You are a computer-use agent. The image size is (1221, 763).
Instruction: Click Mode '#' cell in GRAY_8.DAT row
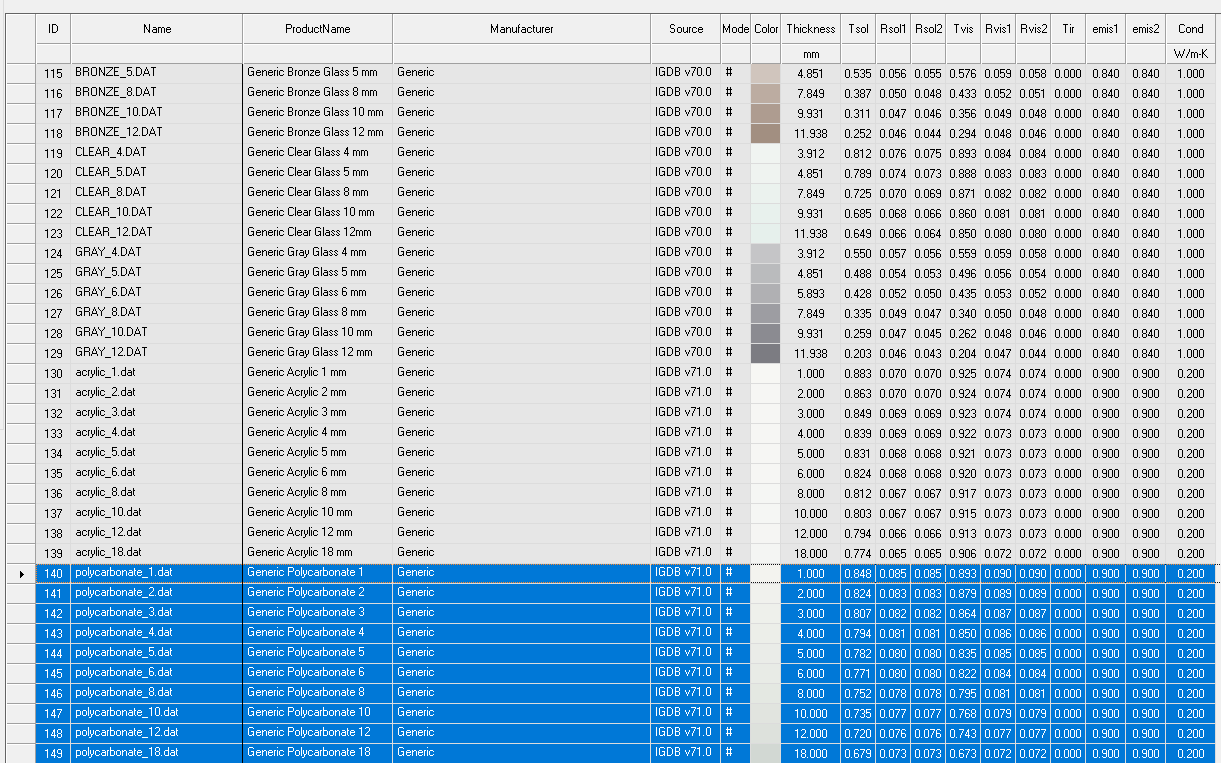coord(735,313)
